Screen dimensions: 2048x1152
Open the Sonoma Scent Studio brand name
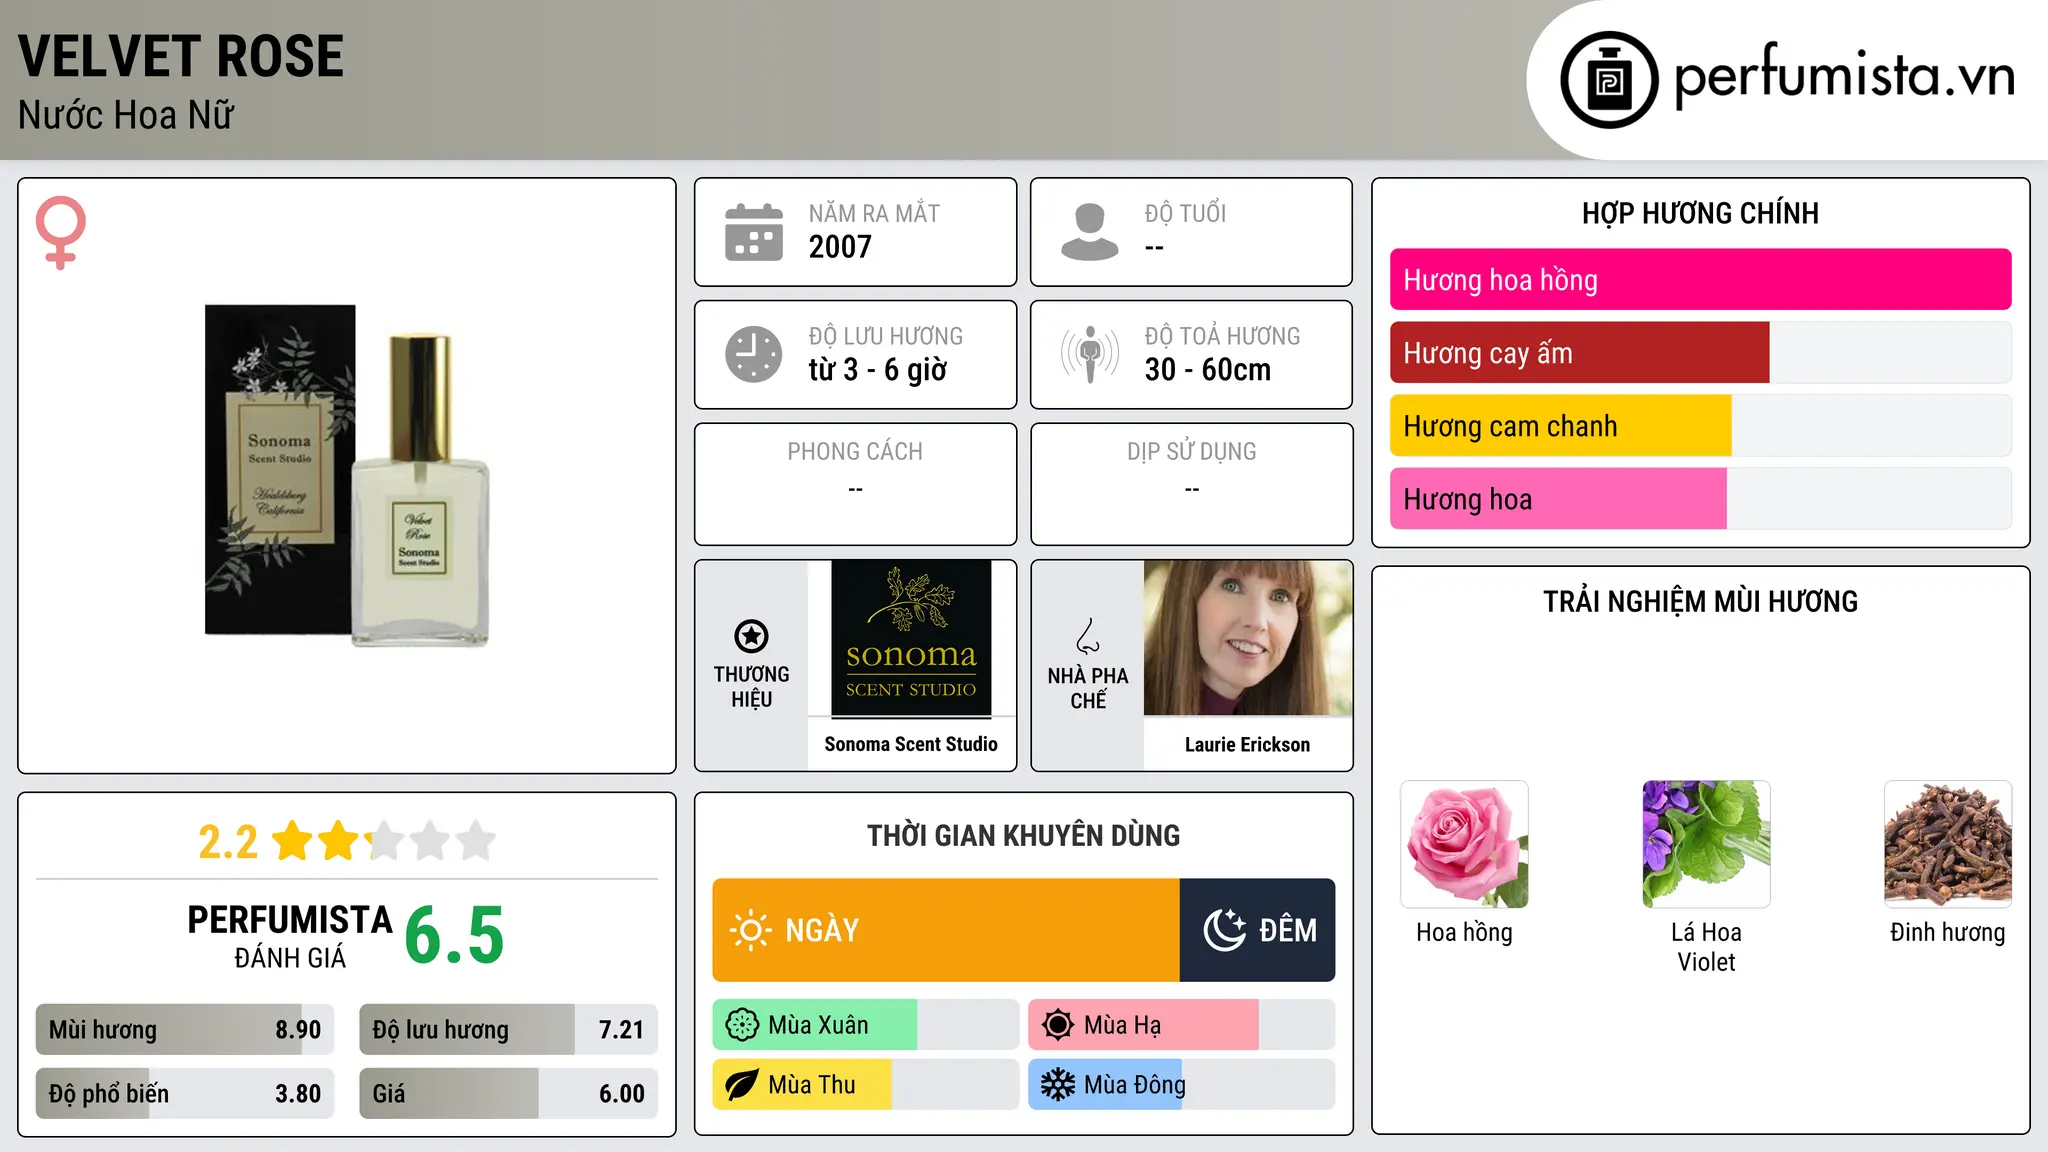(911, 744)
